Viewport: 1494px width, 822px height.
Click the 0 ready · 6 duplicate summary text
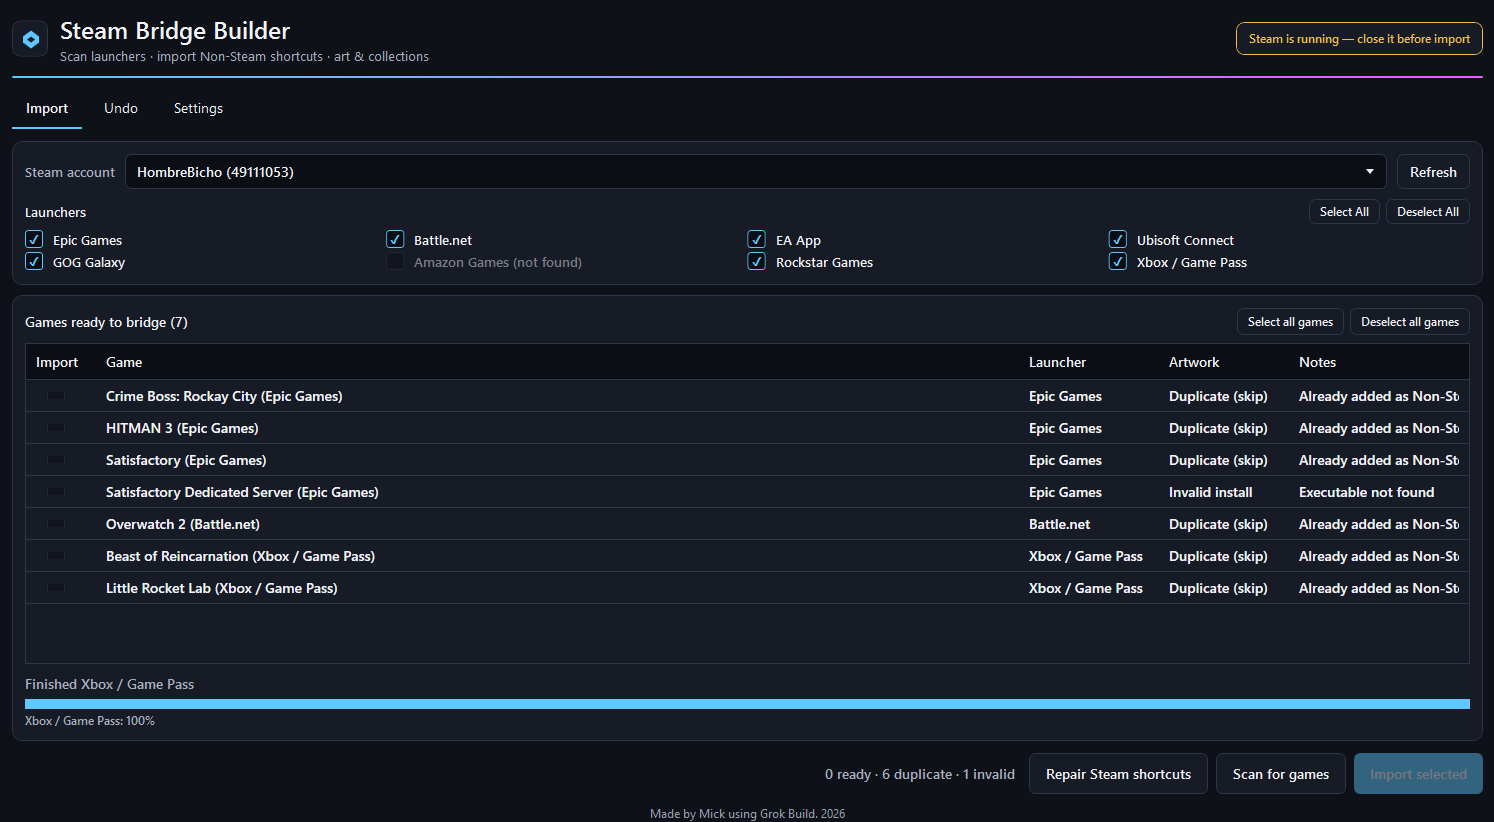click(920, 774)
